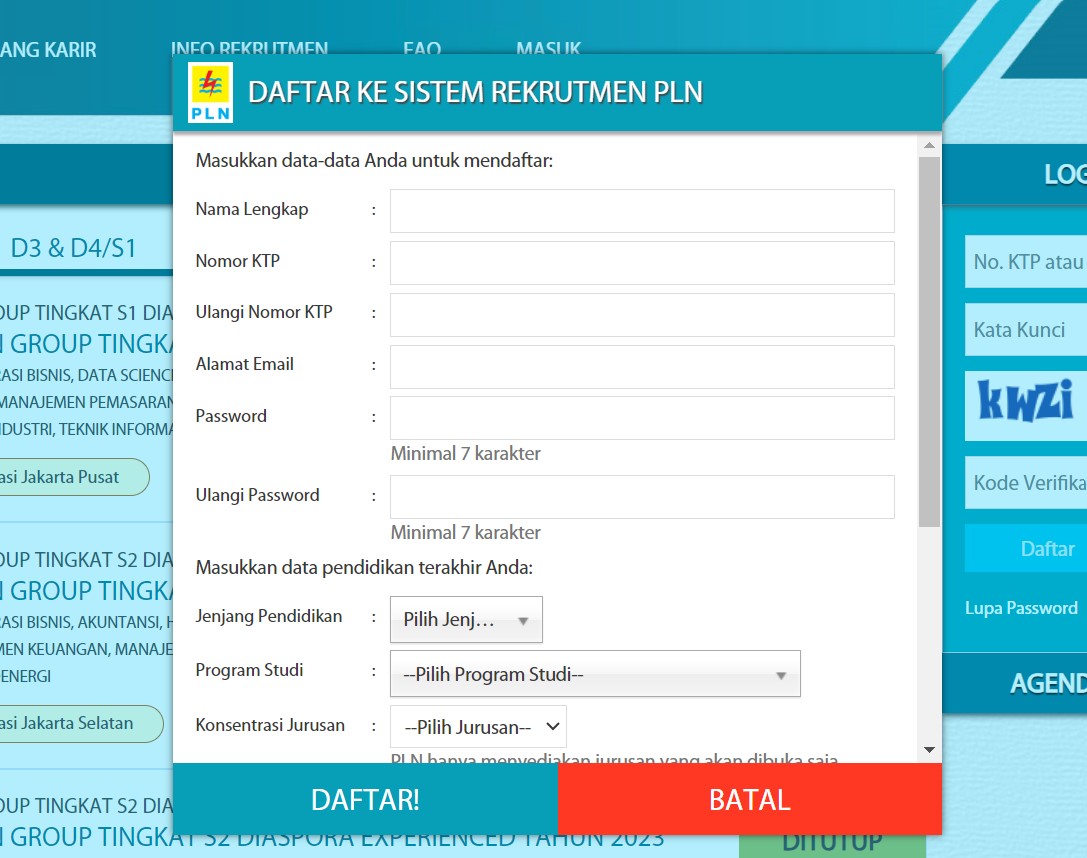Focus the Ulangi Nomor KTP field
Image resolution: width=1087 pixels, height=858 pixels.
pos(642,315)
